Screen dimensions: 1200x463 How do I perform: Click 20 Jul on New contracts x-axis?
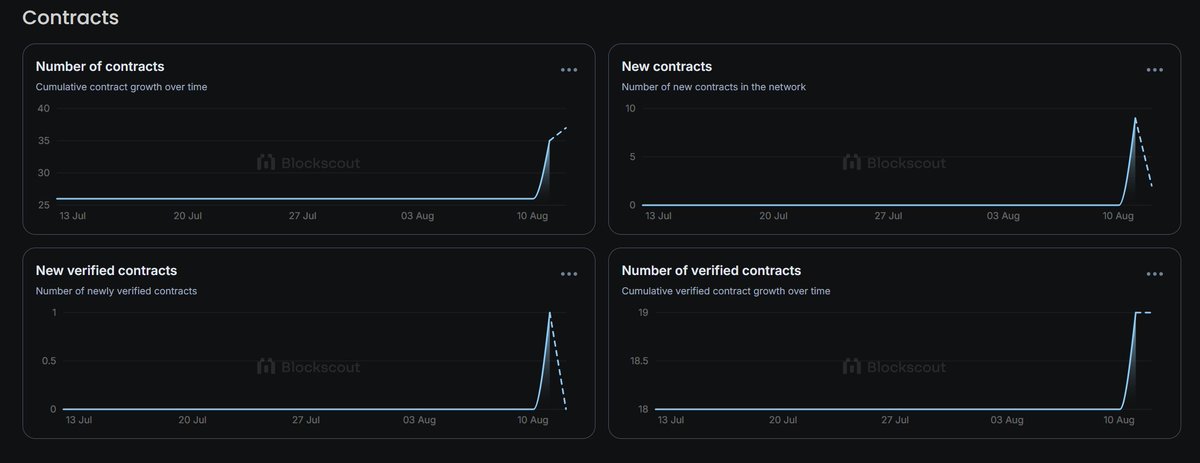coord(772,215)
